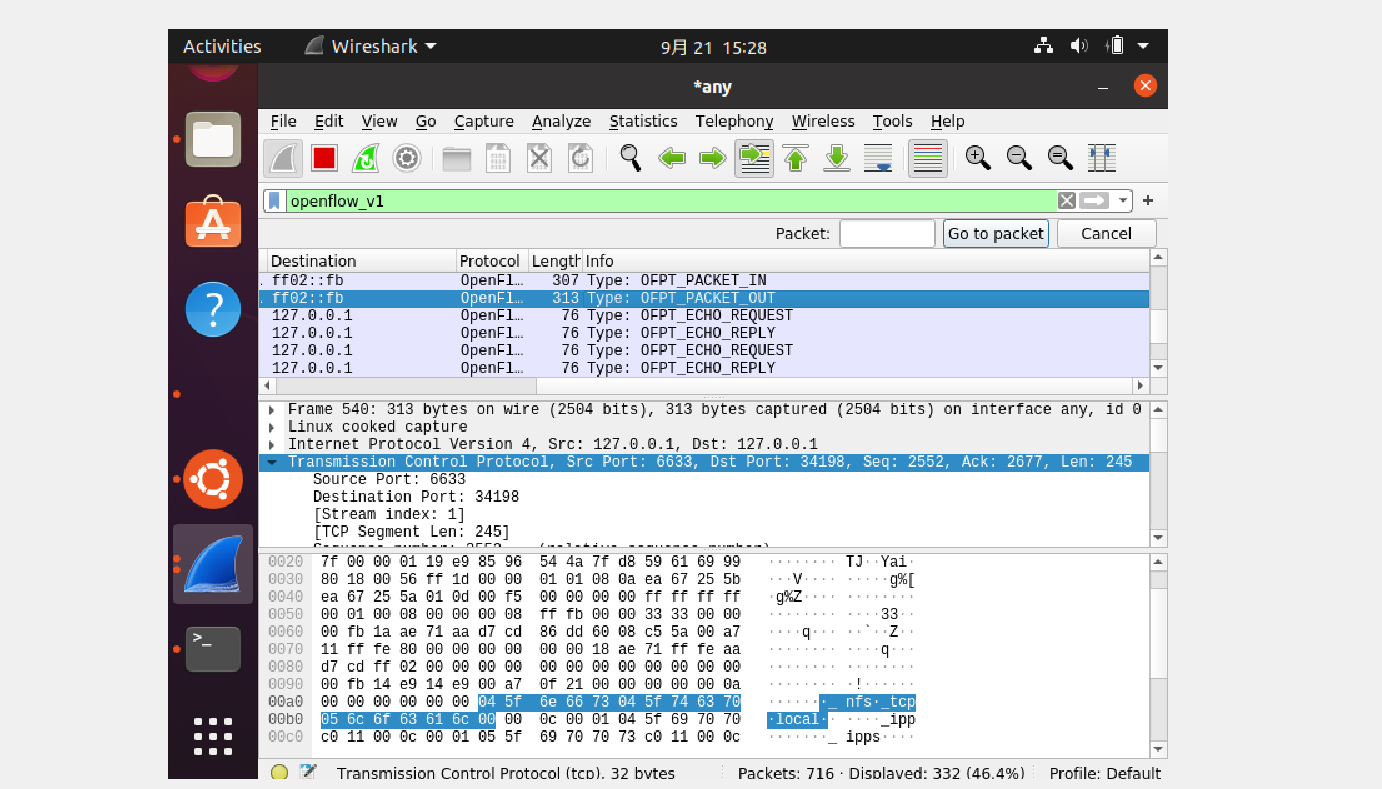
Task: Open the expert information circle in status bar
Action: coord(279,772)
